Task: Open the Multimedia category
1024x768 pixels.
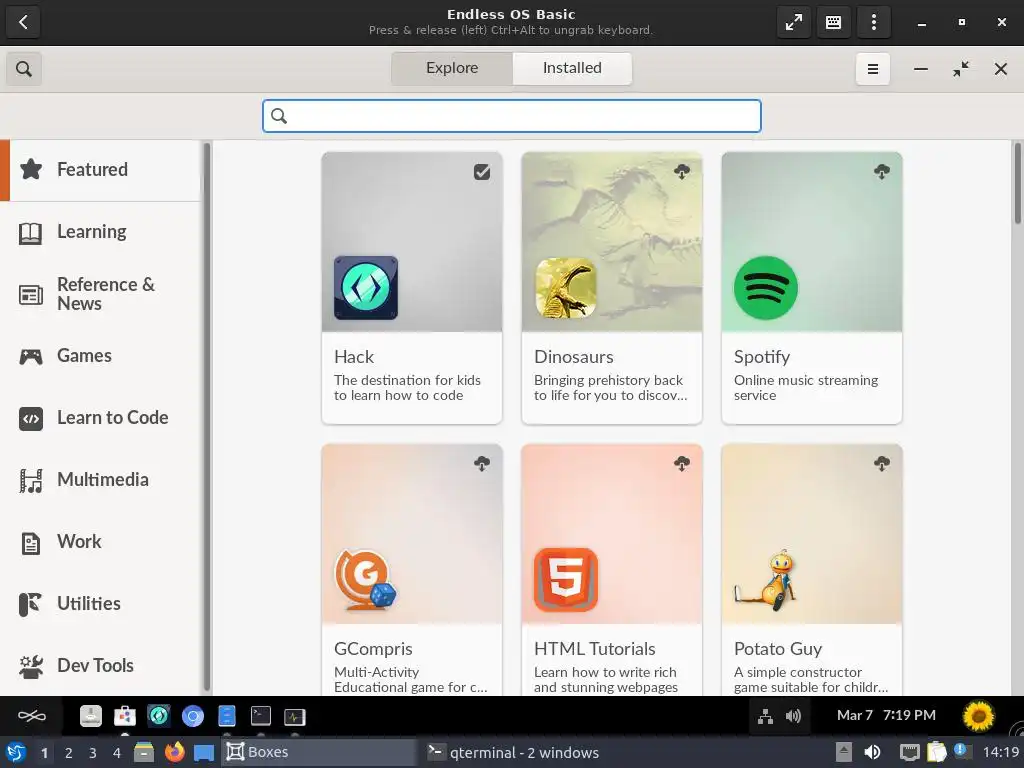Action: coord(101,480)
